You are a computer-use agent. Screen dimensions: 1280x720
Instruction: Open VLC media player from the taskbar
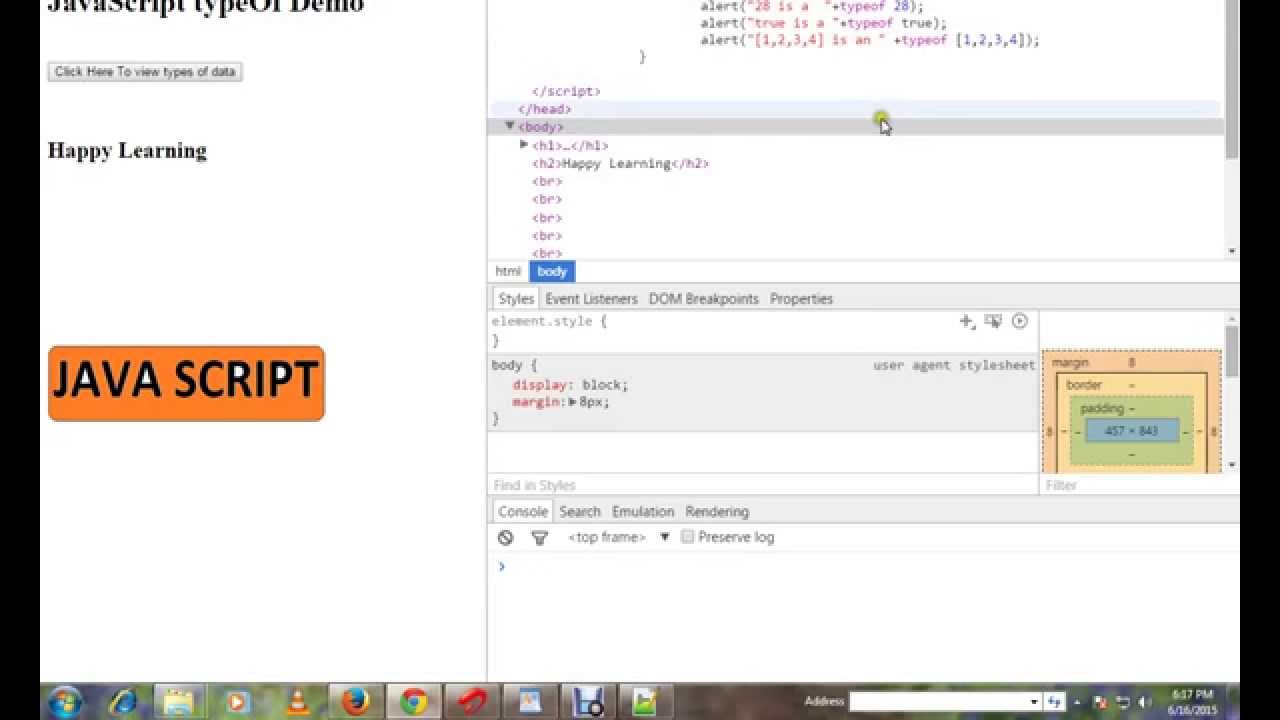297,701
